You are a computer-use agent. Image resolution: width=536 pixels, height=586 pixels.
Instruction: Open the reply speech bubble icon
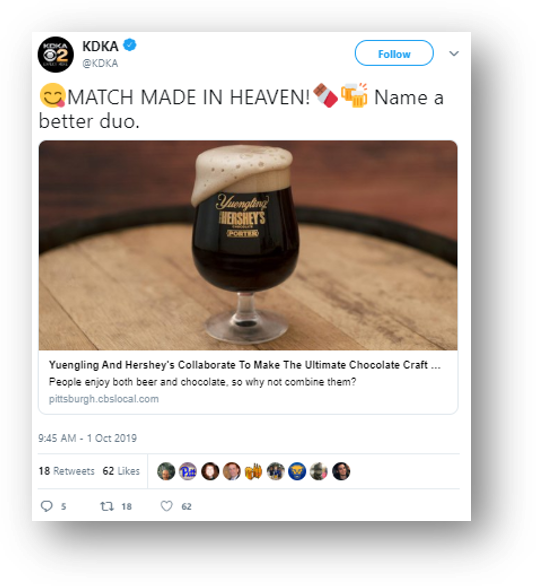click(x=47, y=506)
